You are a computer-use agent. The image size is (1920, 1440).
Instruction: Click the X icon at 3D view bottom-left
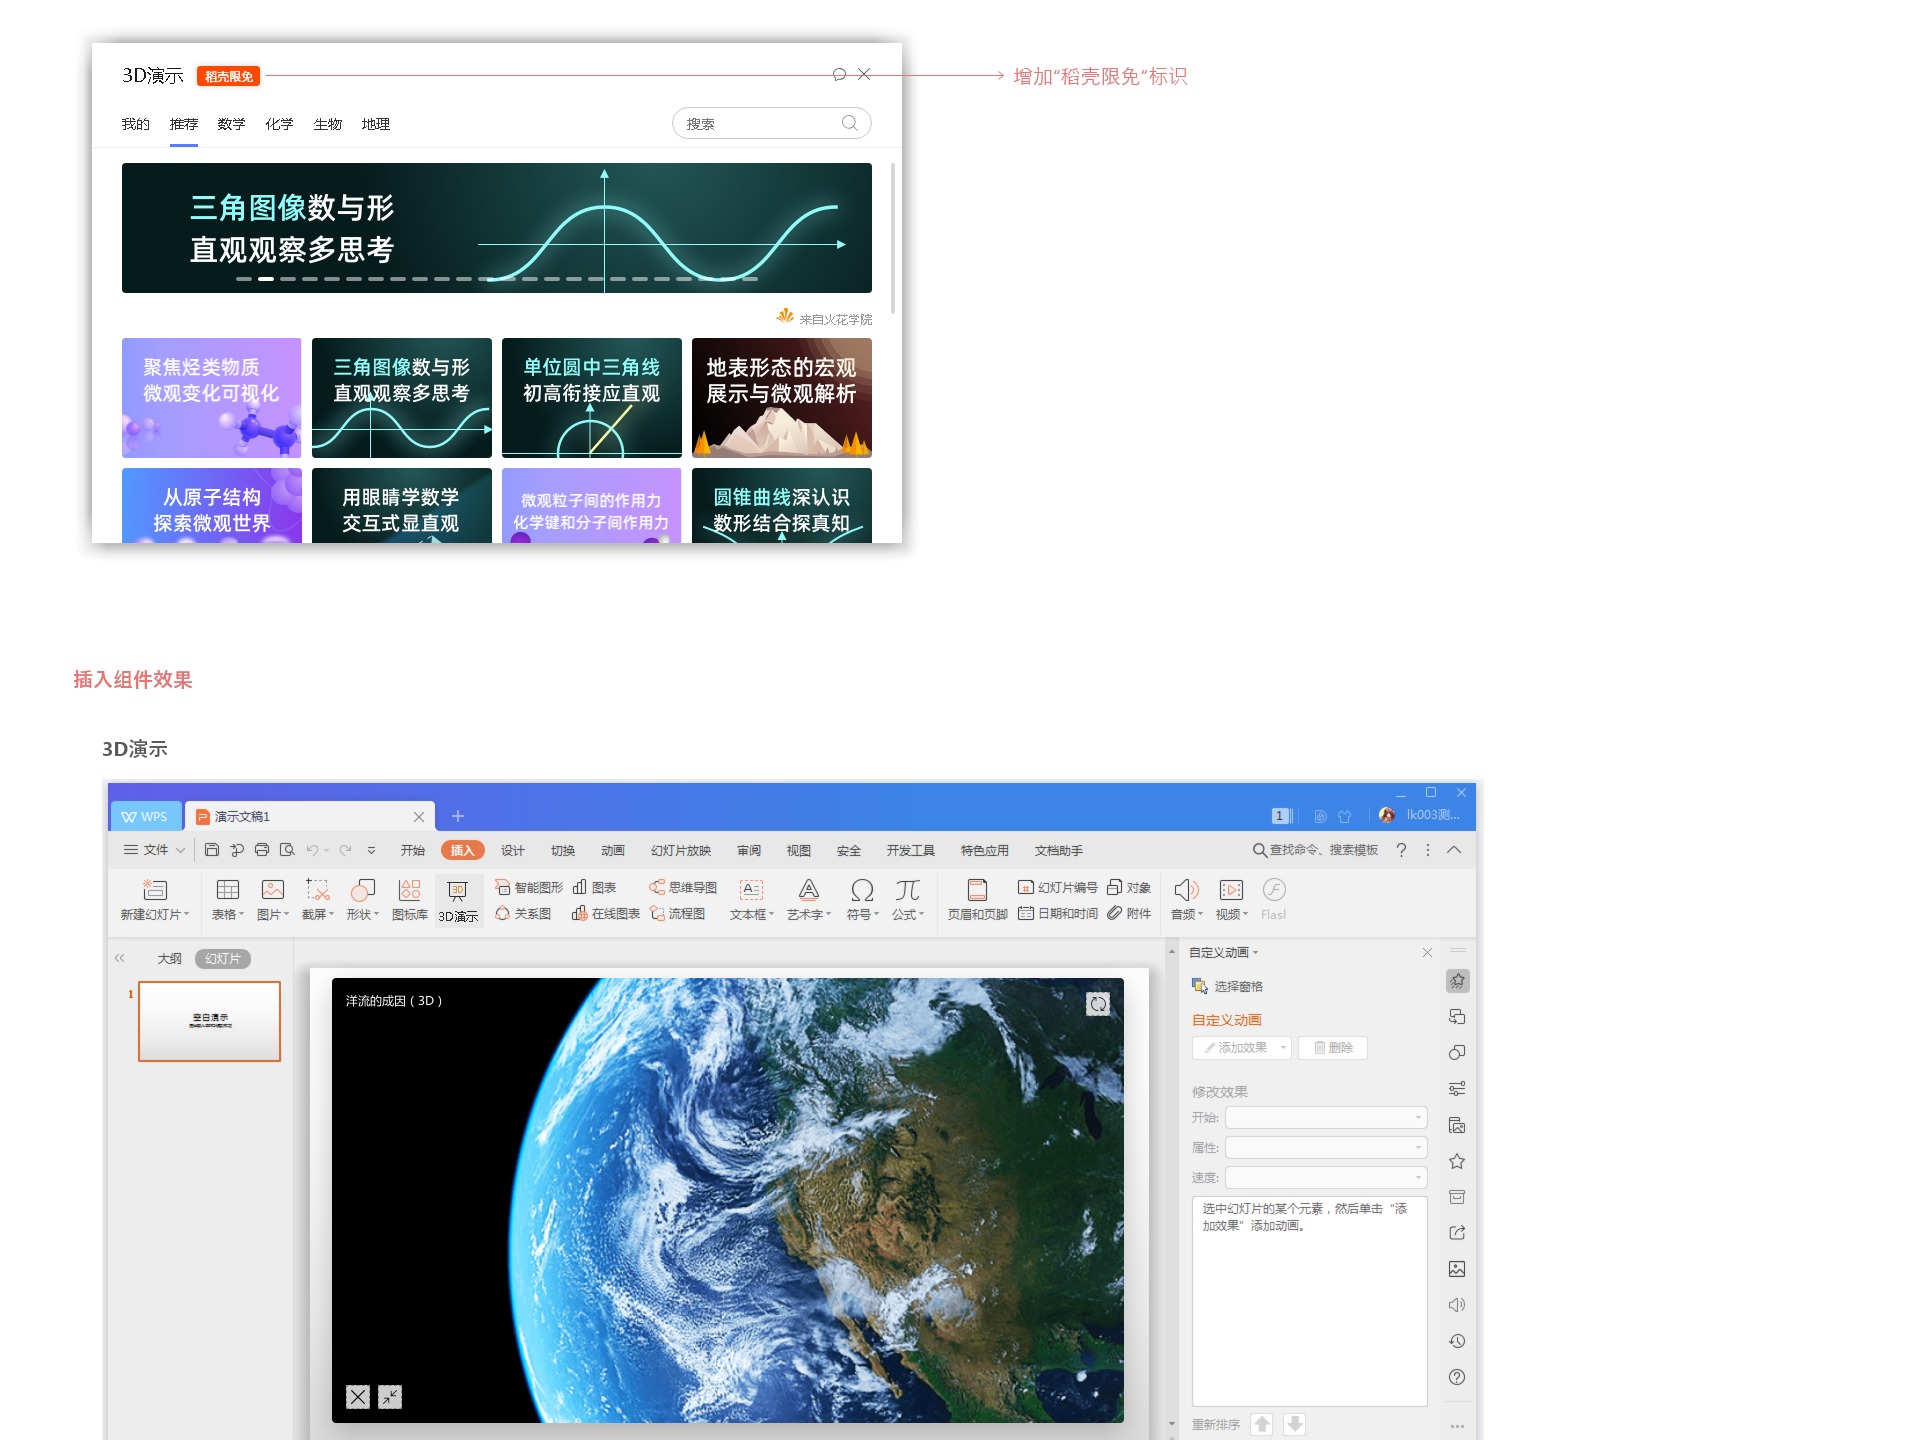(358, 1397)
